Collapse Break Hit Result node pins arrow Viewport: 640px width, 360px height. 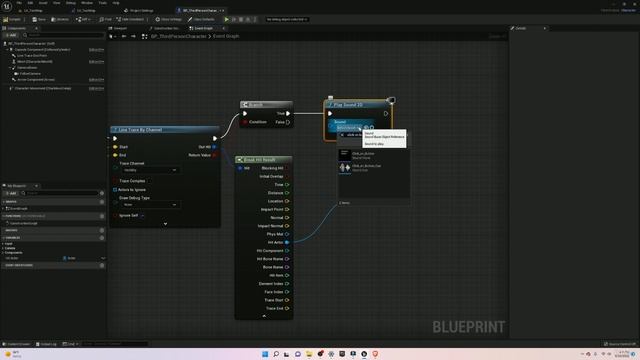(x=264, y=316)
